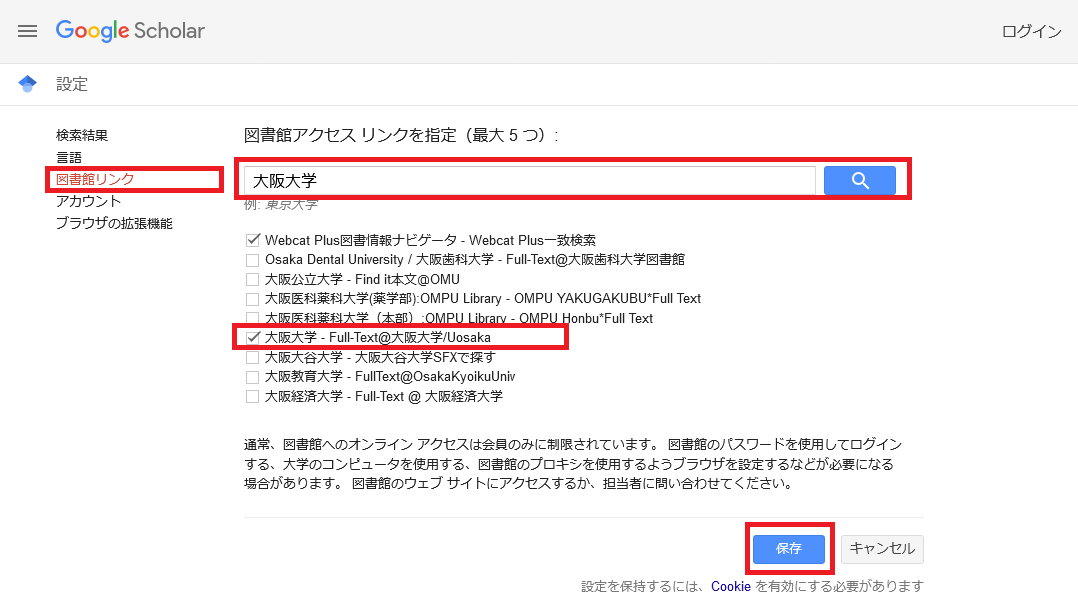This screenshot has height=610, width=1078.
Task: Open the 言語 settings section
Action: click(69, 157)
